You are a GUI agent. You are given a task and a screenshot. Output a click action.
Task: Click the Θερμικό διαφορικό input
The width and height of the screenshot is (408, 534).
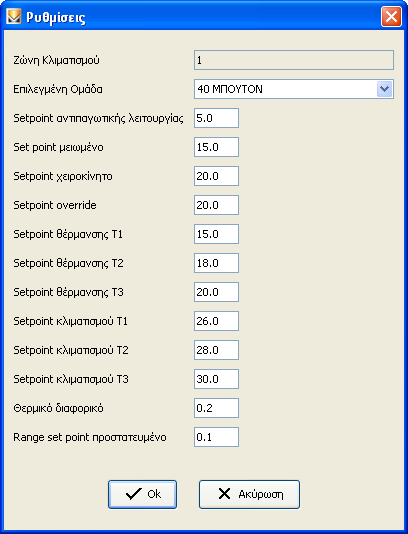point(217,408)
